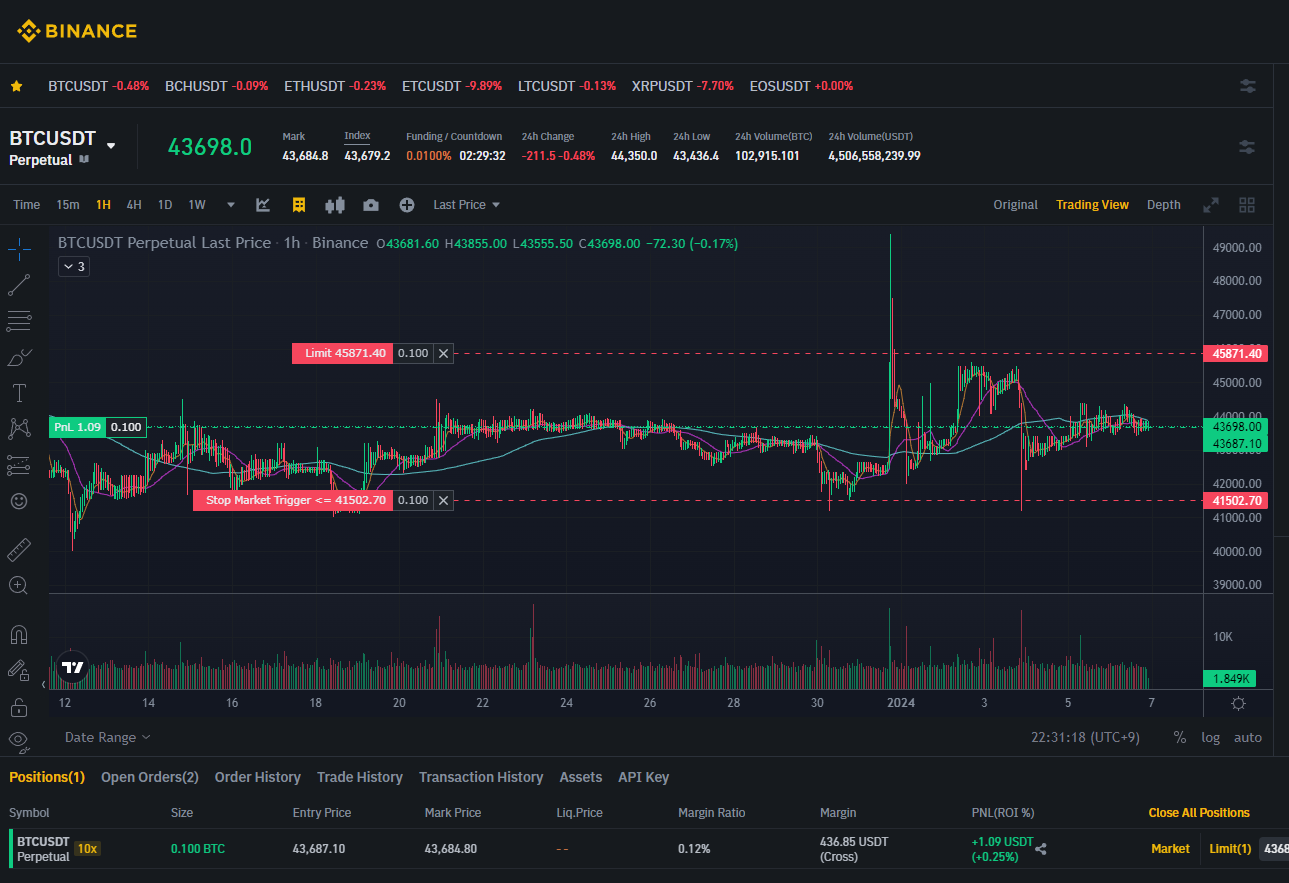Viewport: 1289px width, 883px height.
Task: Click the Perpetual info book icon
Action: (x=84, y=159)
